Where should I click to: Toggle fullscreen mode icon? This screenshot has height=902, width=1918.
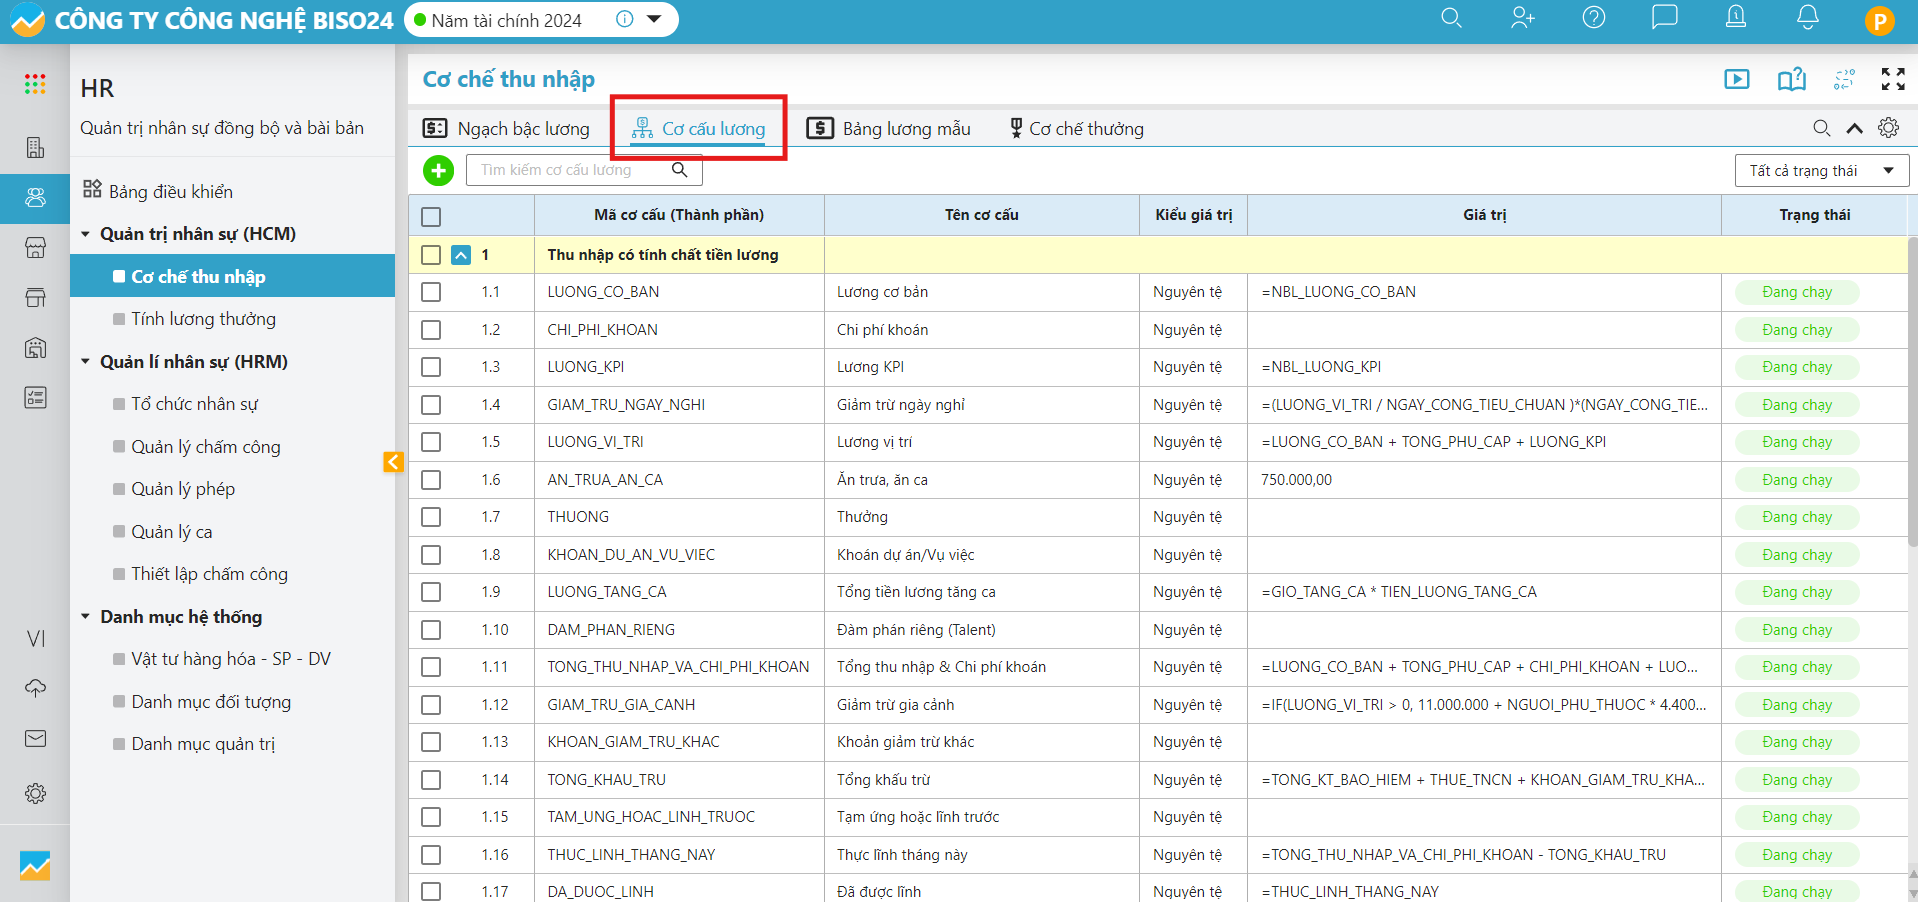coord(1892,79)
